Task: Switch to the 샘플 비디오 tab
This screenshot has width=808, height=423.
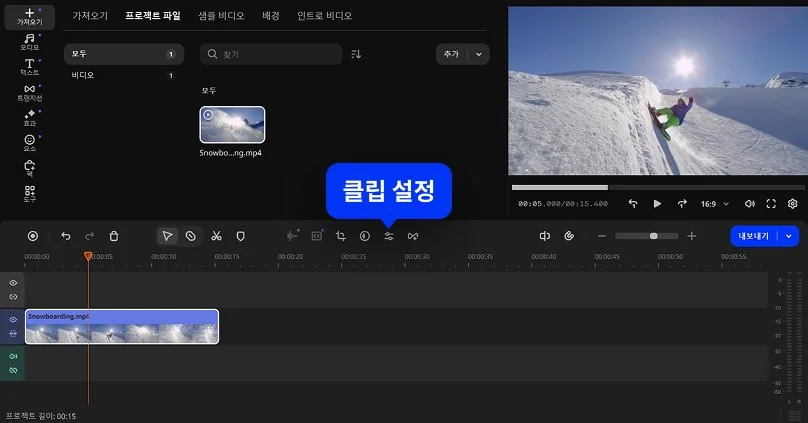Action: pos(219,16)
